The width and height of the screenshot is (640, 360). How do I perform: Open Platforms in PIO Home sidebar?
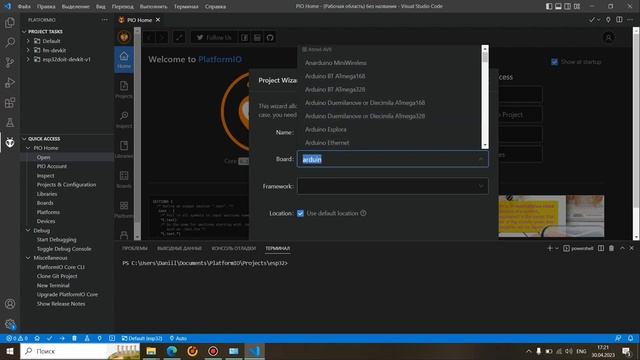point(124,209)
